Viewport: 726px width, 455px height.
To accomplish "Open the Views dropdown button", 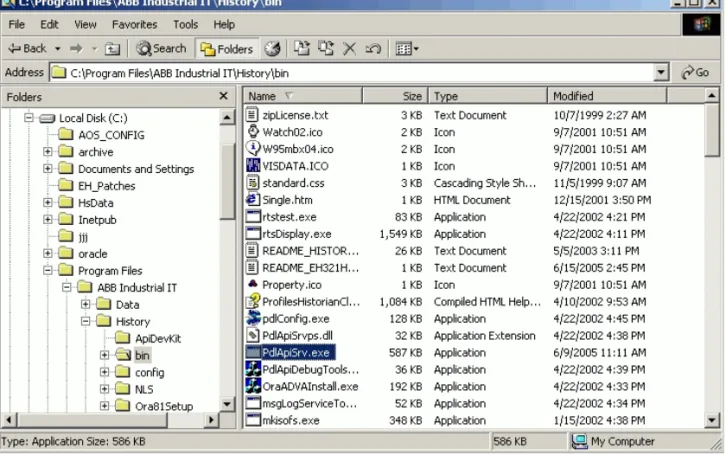I will (407, 48).
